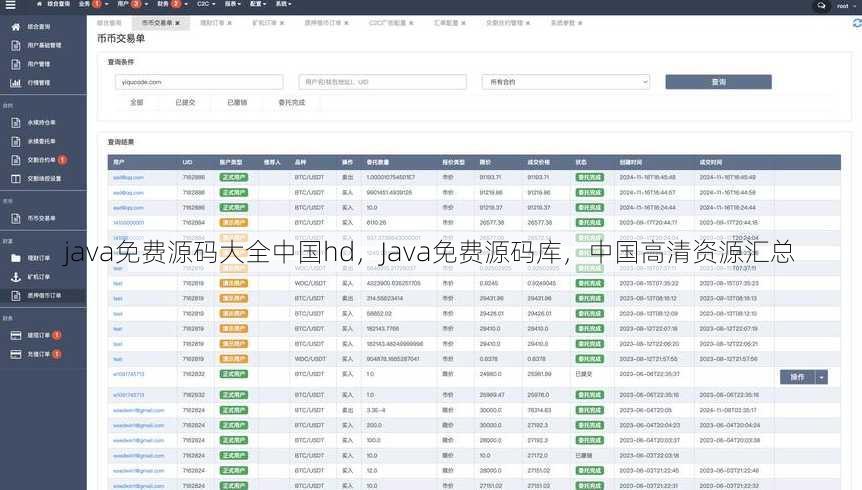Click the card icon for 充值订单
Screen dimensions: 862x490
16,354
